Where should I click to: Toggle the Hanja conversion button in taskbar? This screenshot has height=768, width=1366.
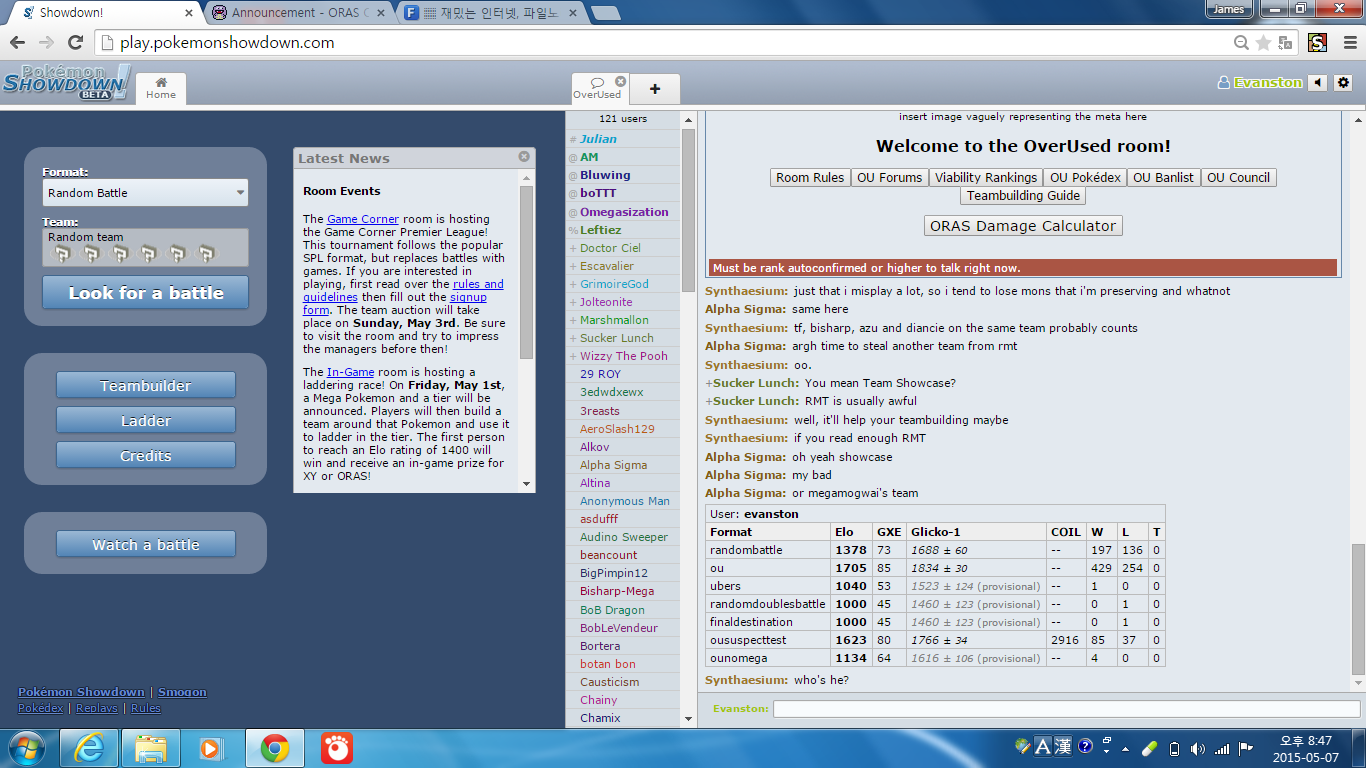pyautogui.click(x=1062, y=747)
